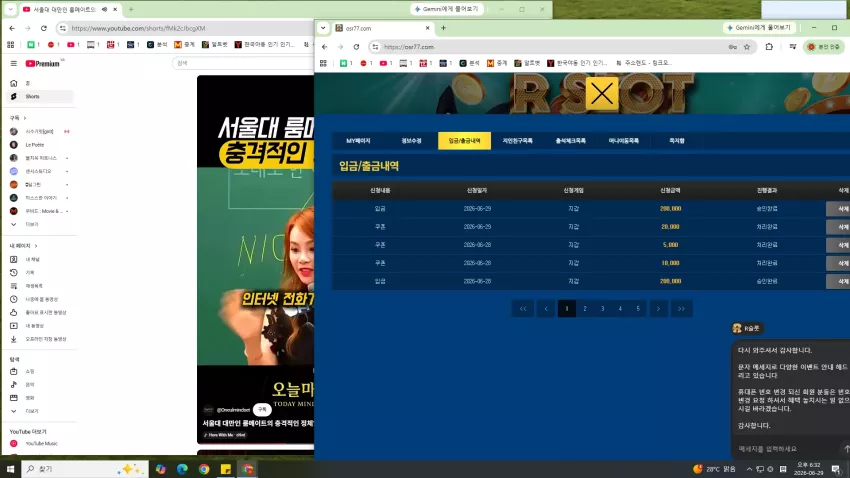Click Ask Gemini button in osr77 window
The width and height of the screenshot is (850, 478).
pos(759,28)
